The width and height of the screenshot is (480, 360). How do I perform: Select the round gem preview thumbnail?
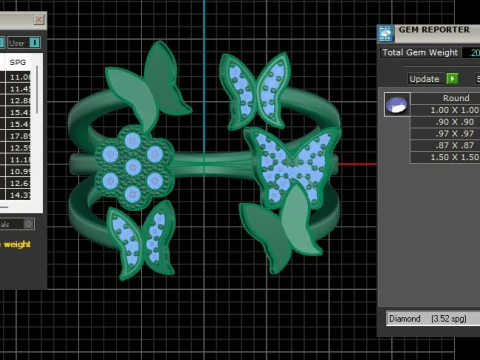397,104
